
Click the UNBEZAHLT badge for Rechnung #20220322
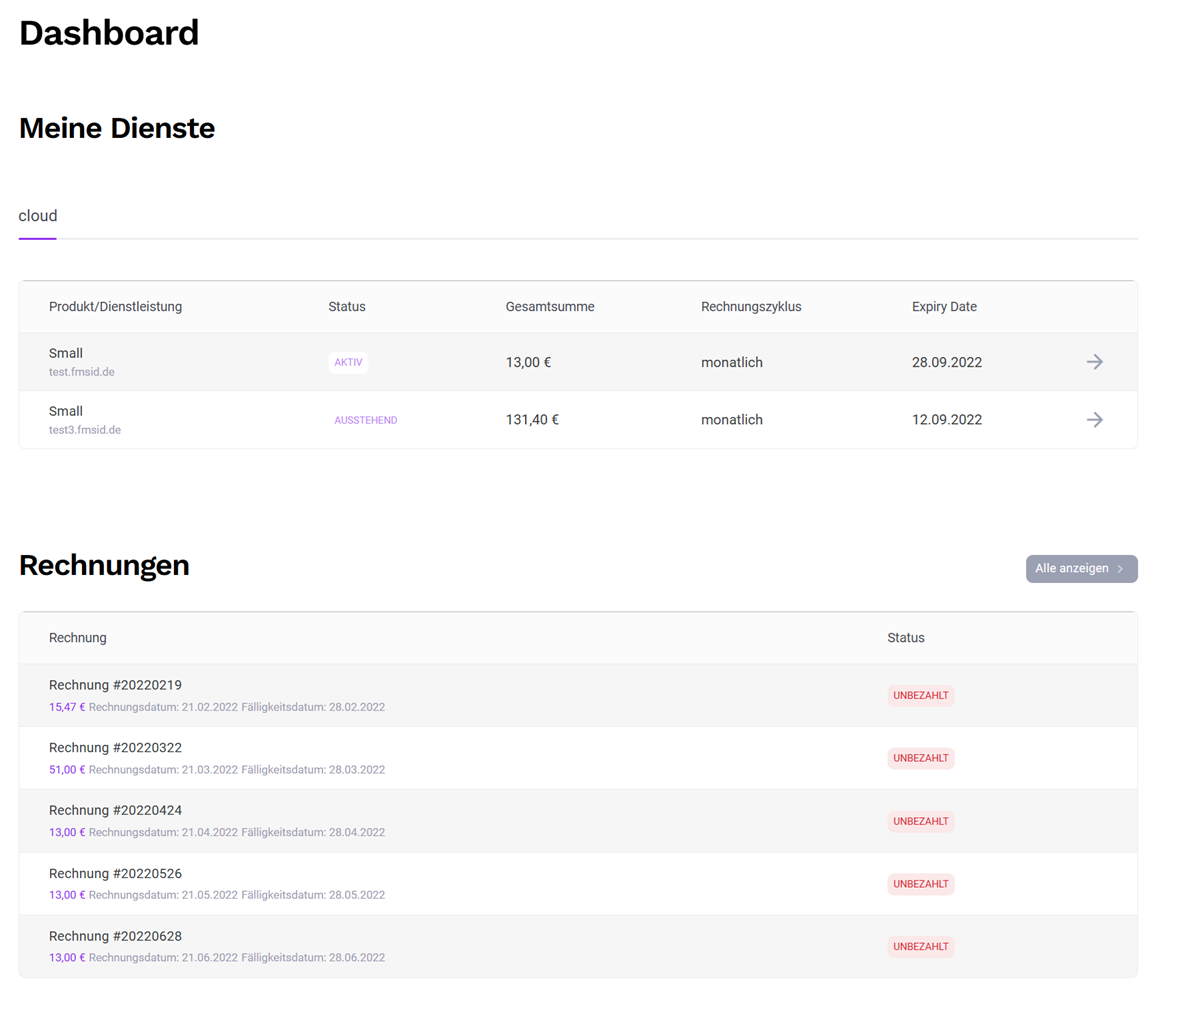pos(920,757)
